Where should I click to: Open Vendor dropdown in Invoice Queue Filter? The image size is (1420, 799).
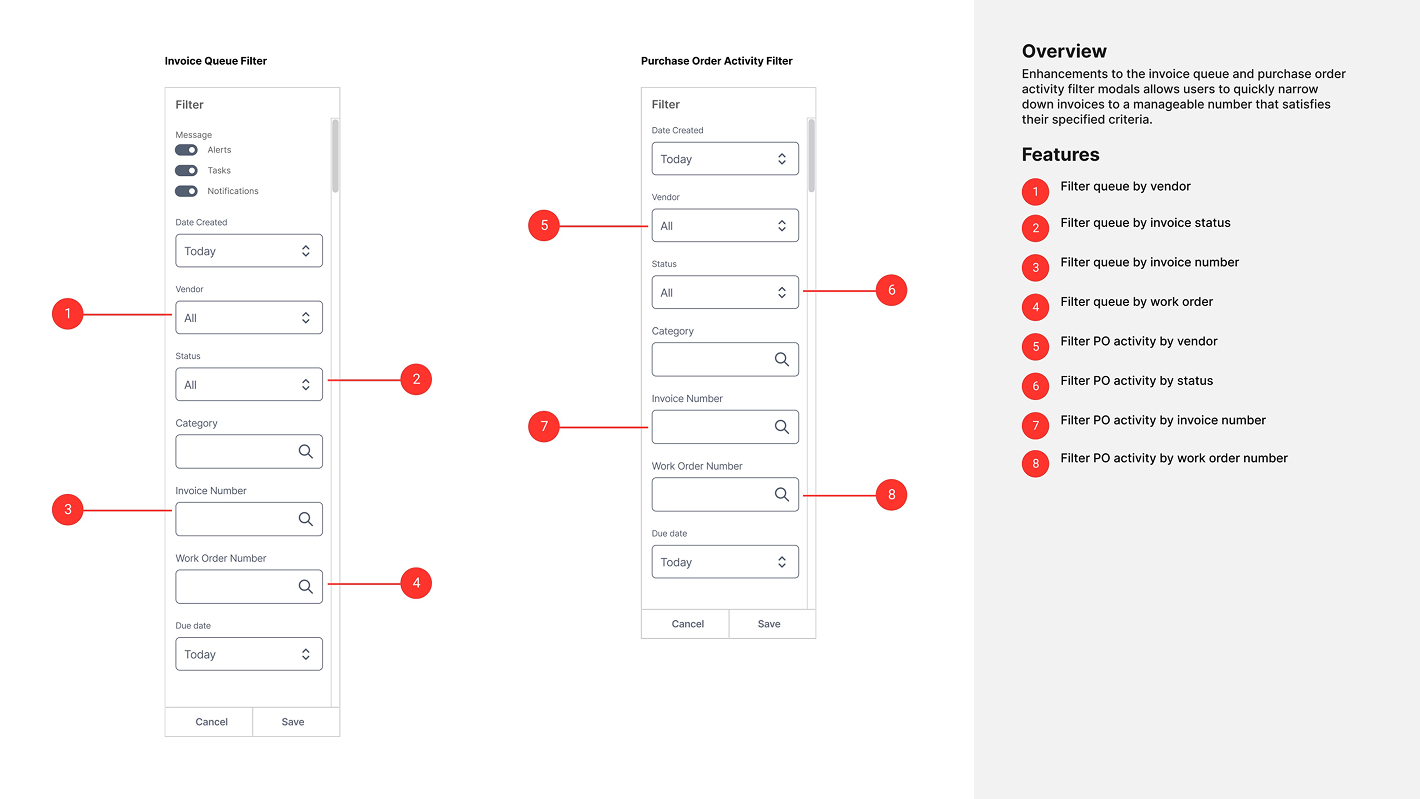[x=249, y=318]
